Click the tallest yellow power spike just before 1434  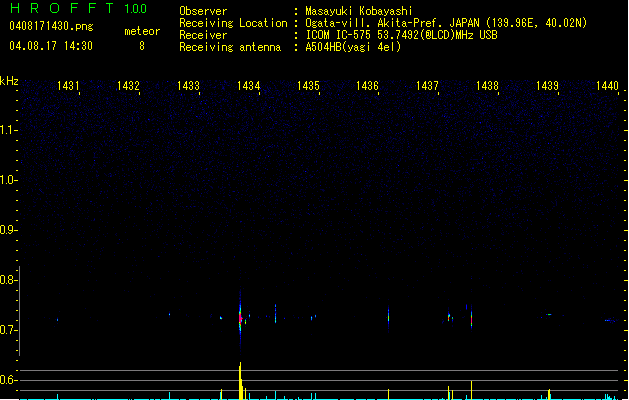240,381
